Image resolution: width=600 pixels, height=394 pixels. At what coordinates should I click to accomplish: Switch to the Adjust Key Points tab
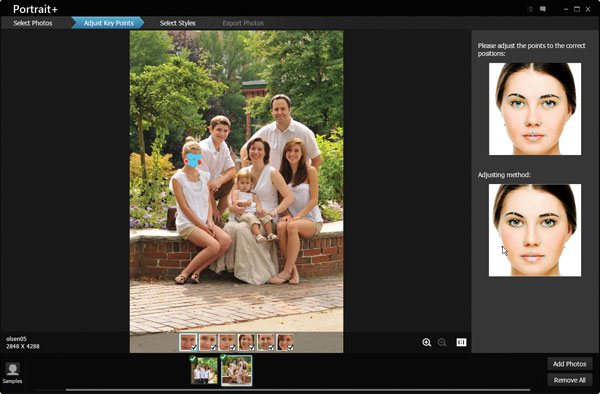pos(108,23)
